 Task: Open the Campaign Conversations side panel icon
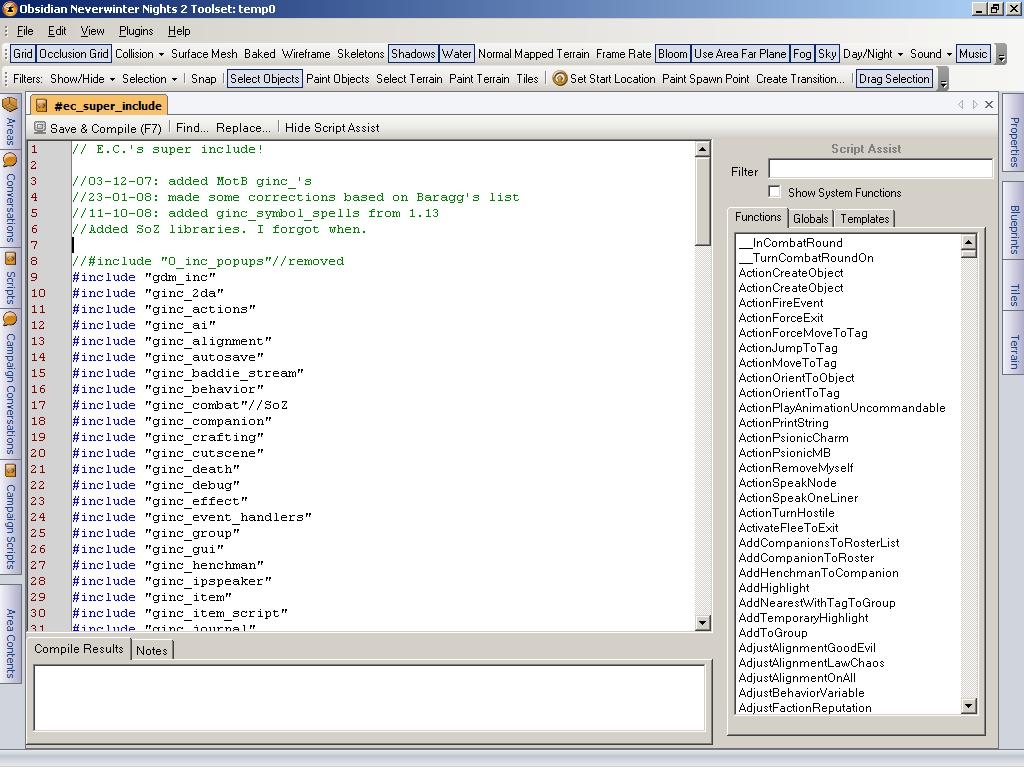(x=11, y=320)
